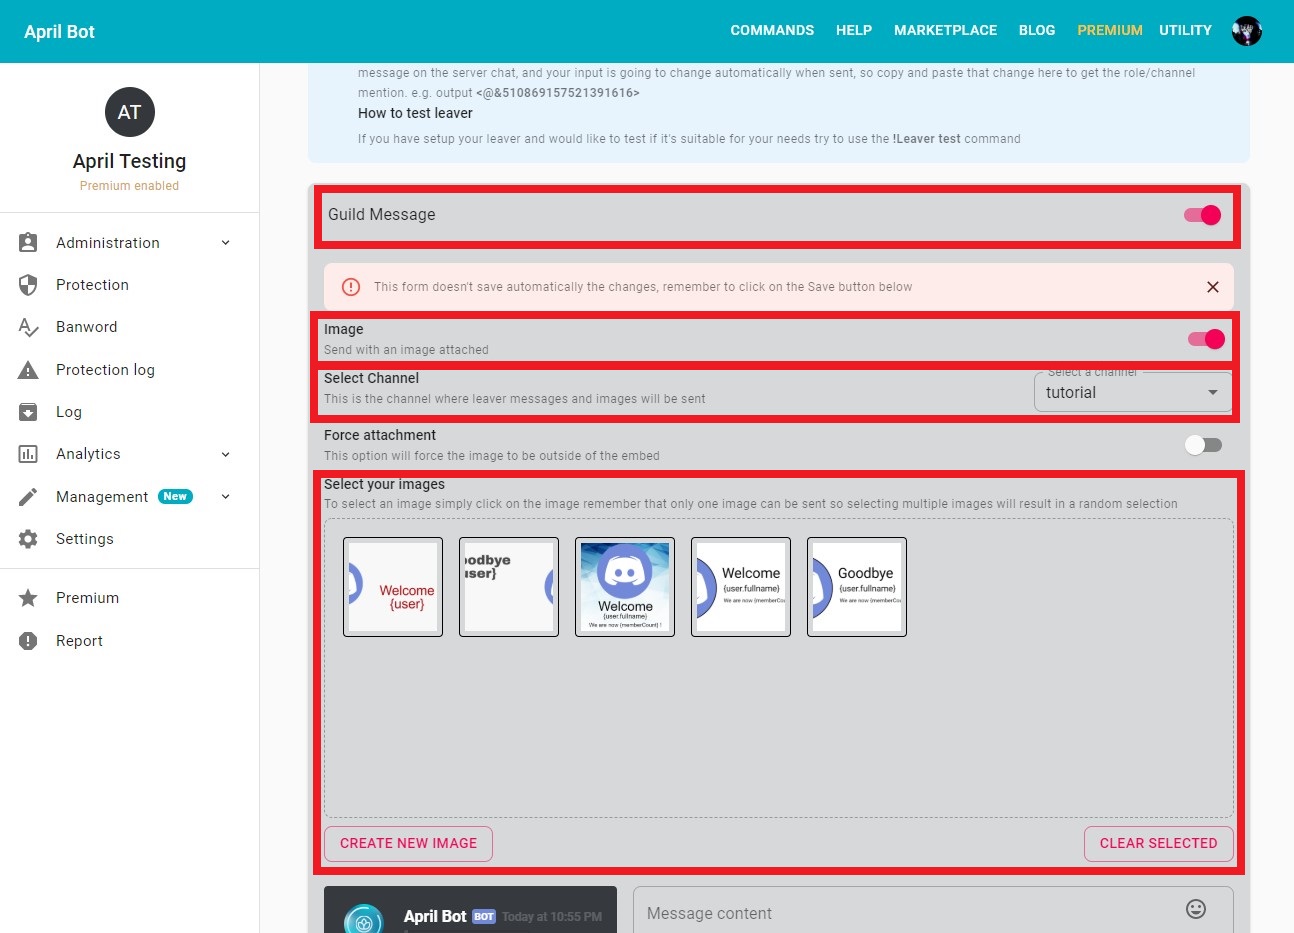Click the AT server avatar circle
Screen dimensions: 1294x933
point(130,112)
